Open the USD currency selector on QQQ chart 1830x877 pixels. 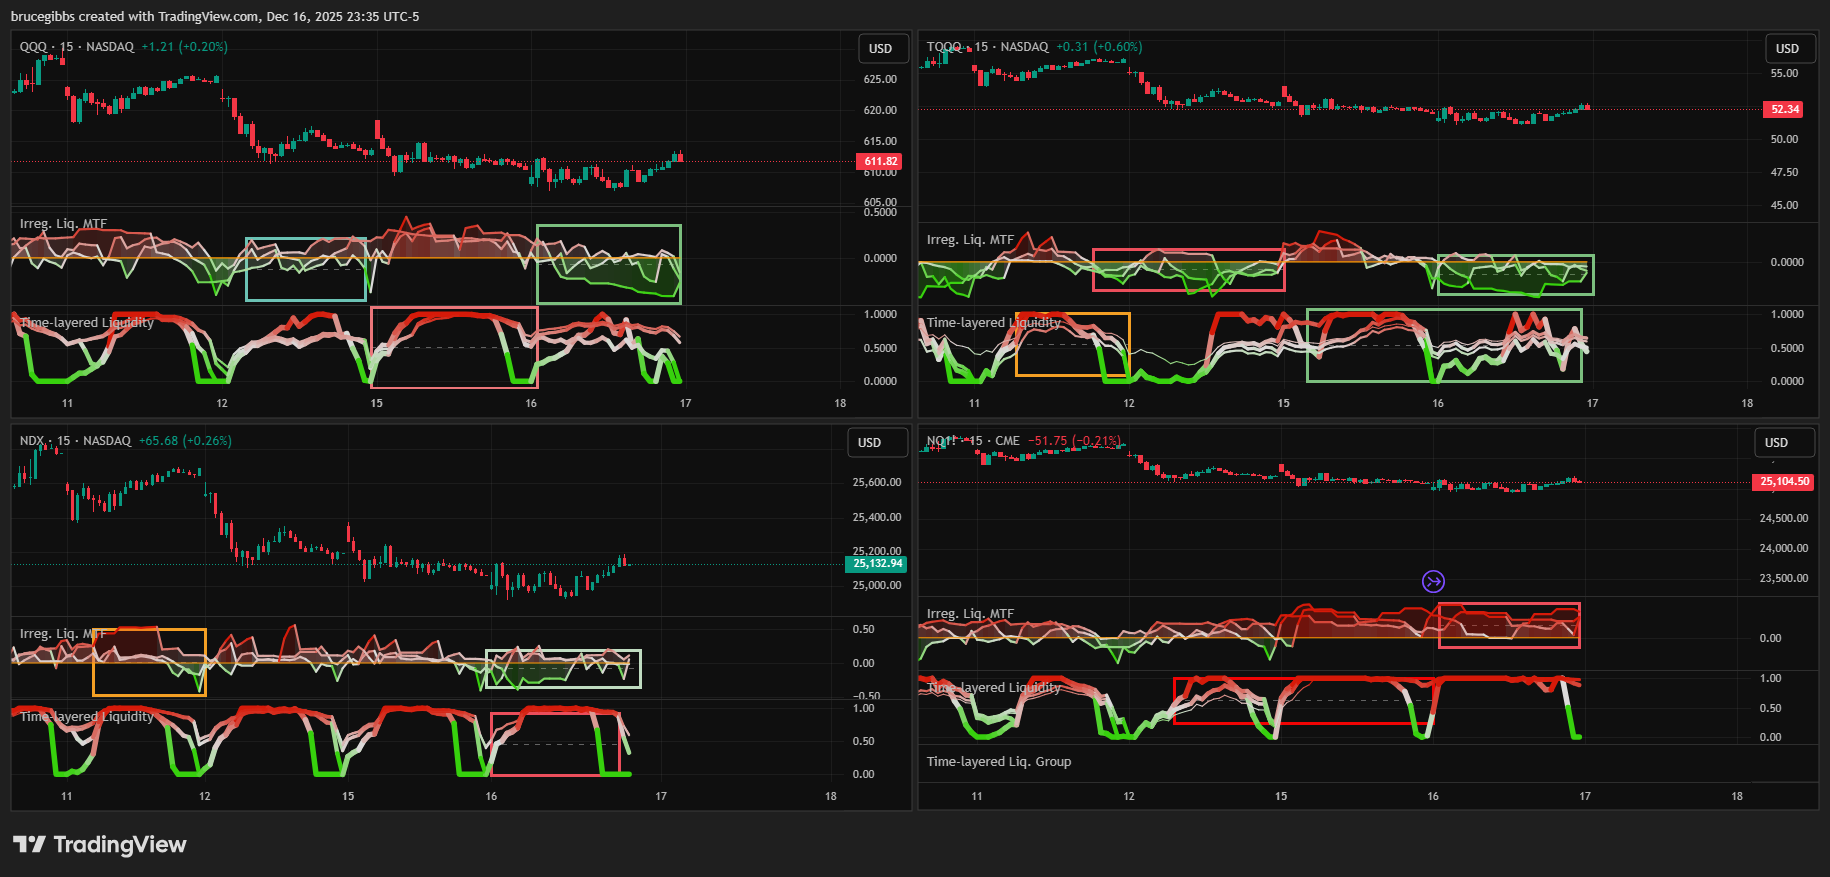(x=880, y=49)
